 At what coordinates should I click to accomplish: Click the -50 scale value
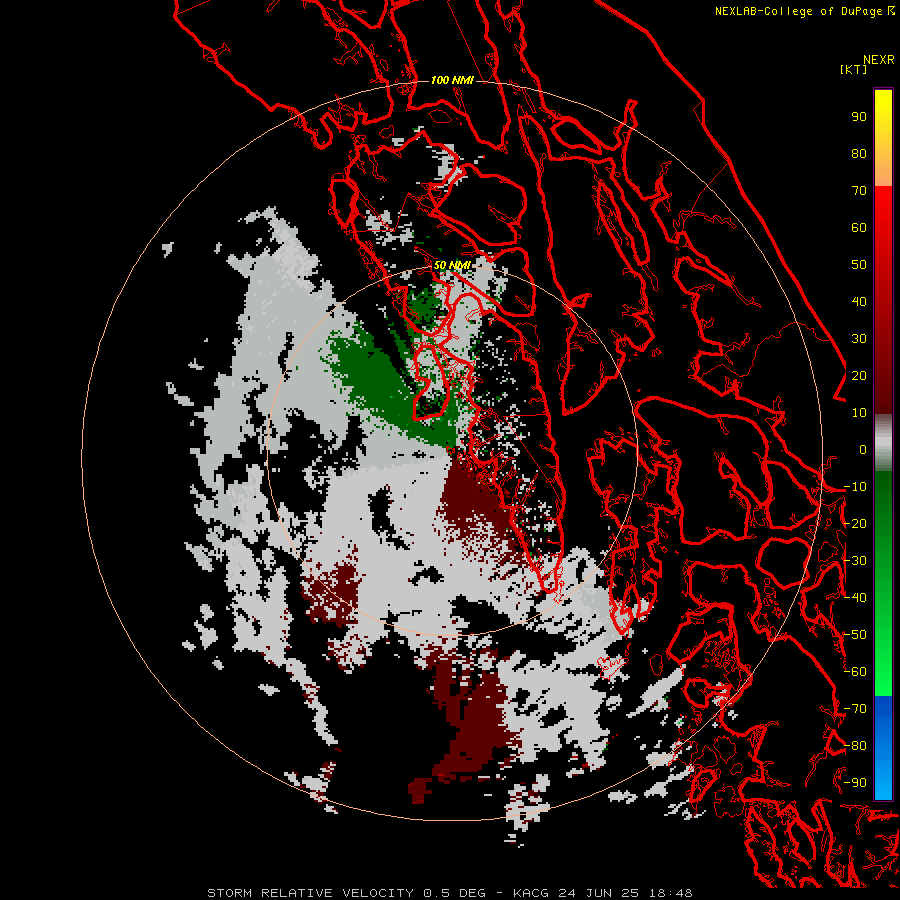855,635
